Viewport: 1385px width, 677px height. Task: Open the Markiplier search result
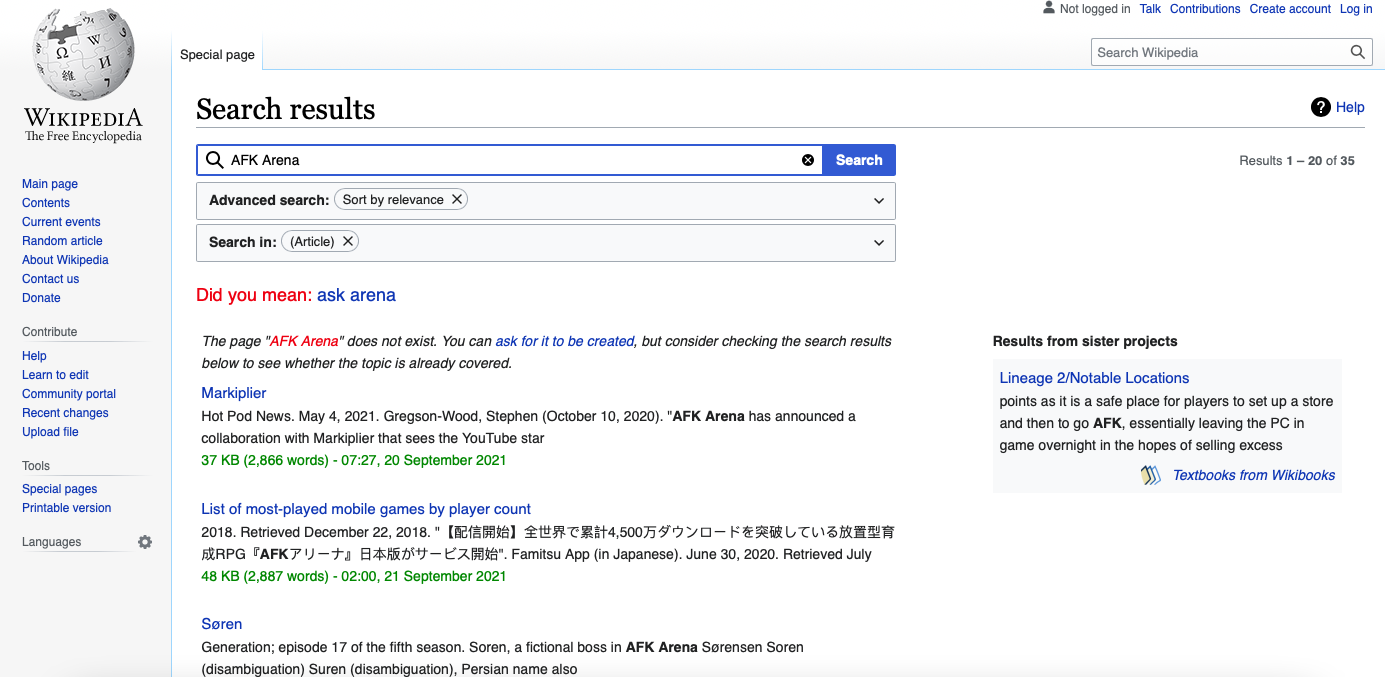[234, 393]
